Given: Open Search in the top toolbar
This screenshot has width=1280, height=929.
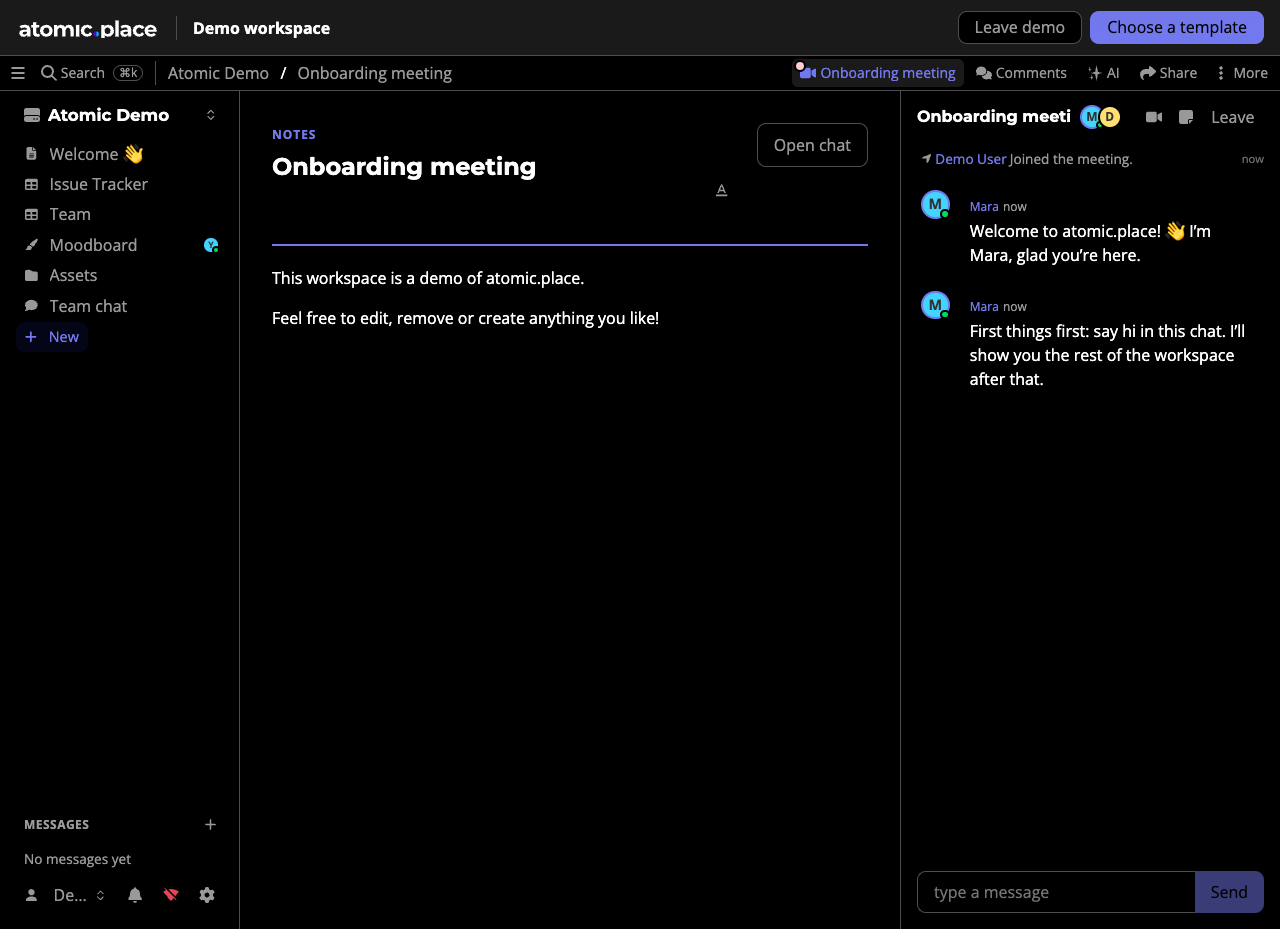Looking at the screenshot, I should click(x=91, y=73).
